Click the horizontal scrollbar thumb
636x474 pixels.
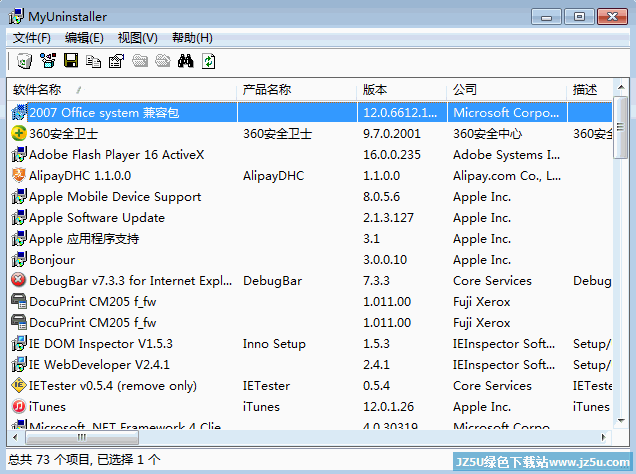click(82, 437)
